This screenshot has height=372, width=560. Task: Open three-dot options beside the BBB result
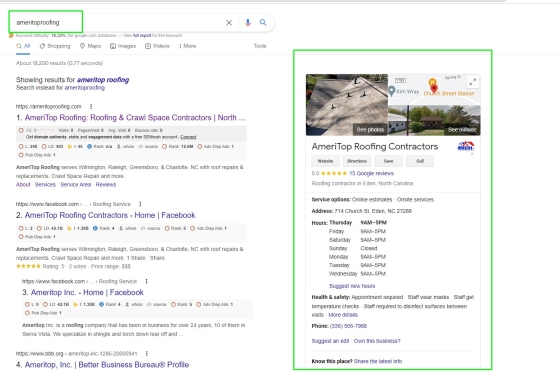tap(147, 353)
